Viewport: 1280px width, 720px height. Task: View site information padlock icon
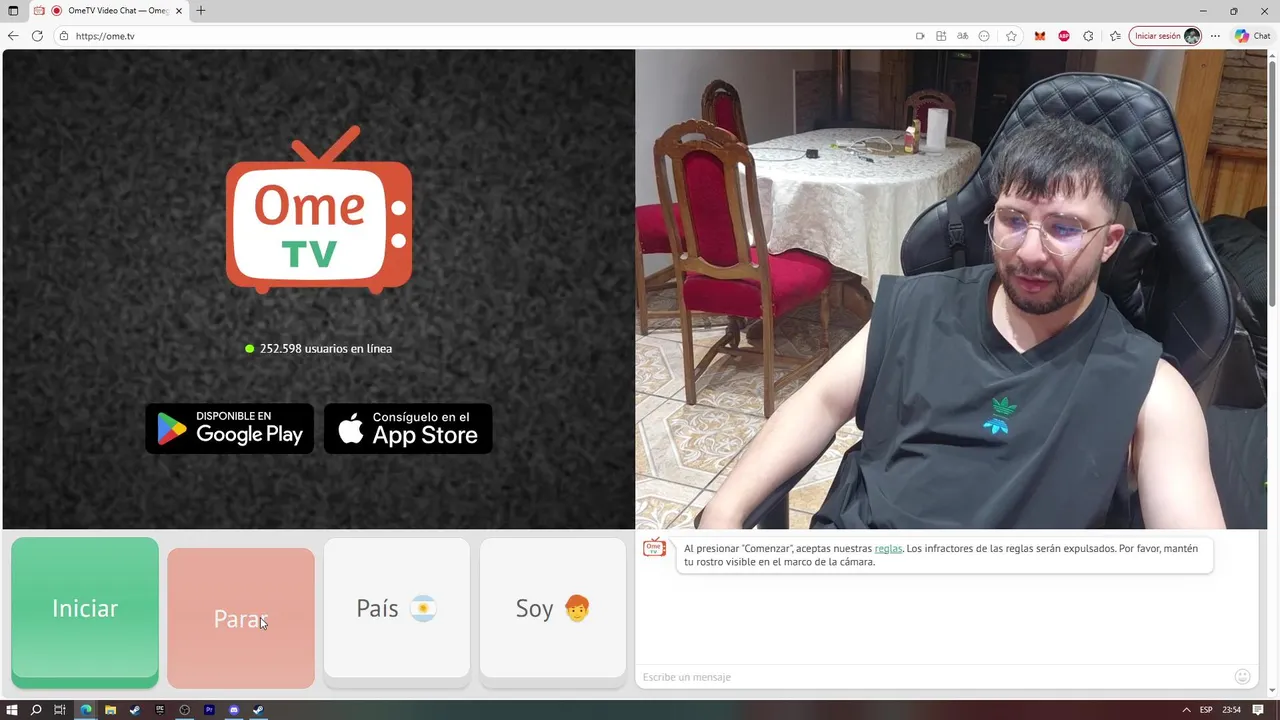pos(64,36)
